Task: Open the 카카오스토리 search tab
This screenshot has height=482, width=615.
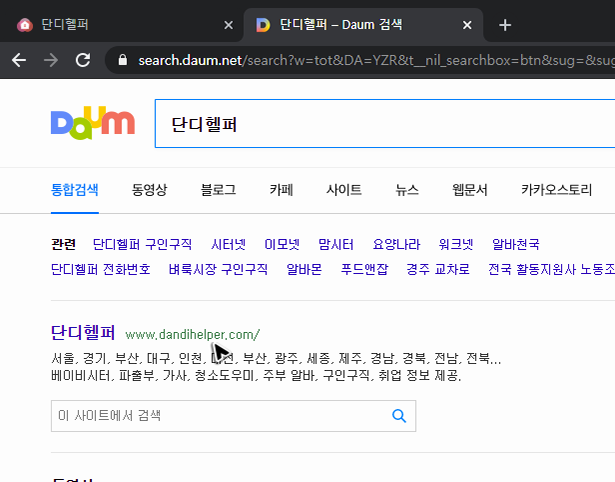Action: 556,190
